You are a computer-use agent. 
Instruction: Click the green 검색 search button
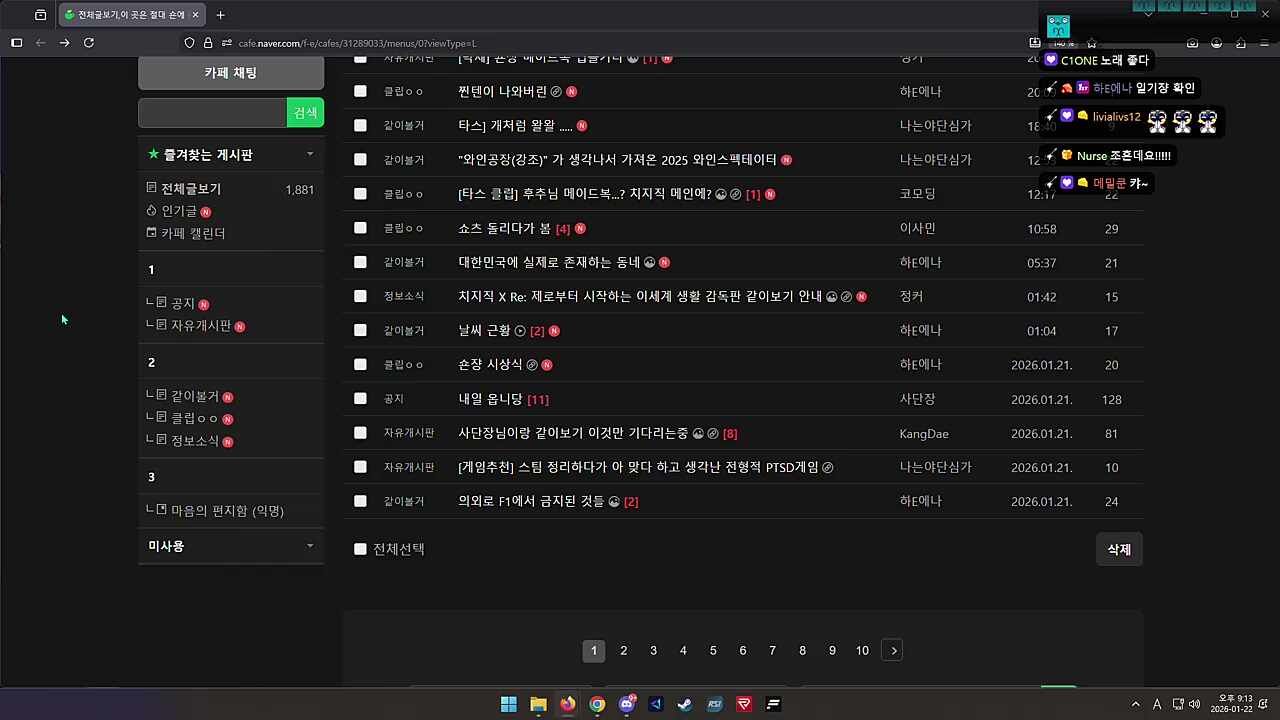pos(305,113)
